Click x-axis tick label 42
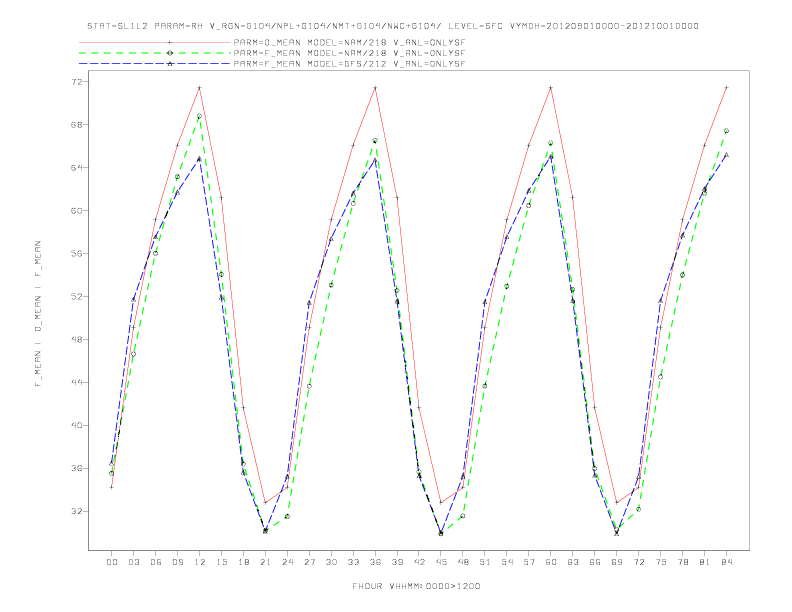 point(419,562)
